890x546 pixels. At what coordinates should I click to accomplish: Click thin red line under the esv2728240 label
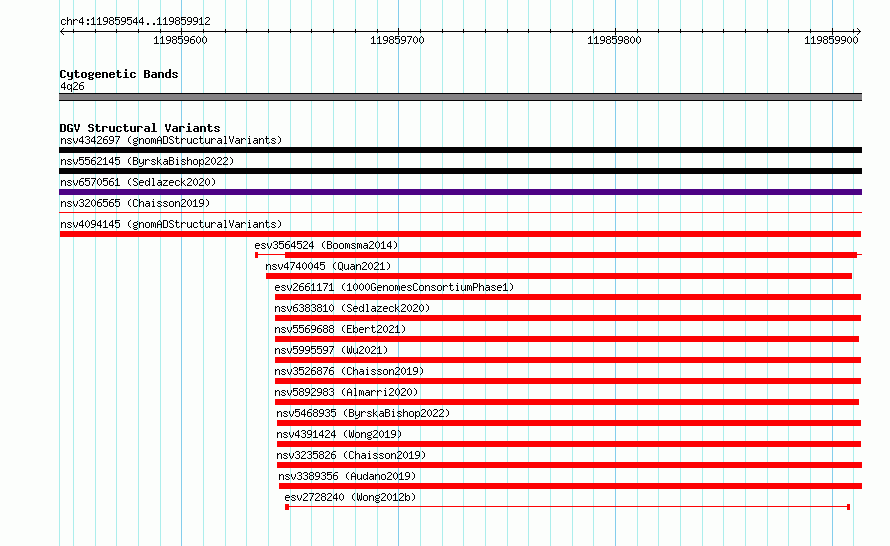(568, 507)
